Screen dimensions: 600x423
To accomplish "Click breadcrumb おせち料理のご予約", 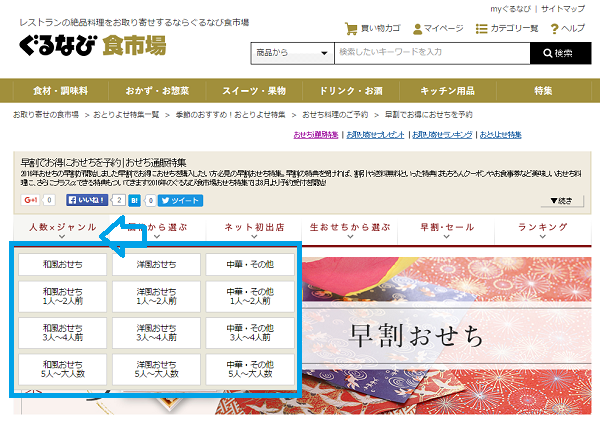I will click(335, 114).
